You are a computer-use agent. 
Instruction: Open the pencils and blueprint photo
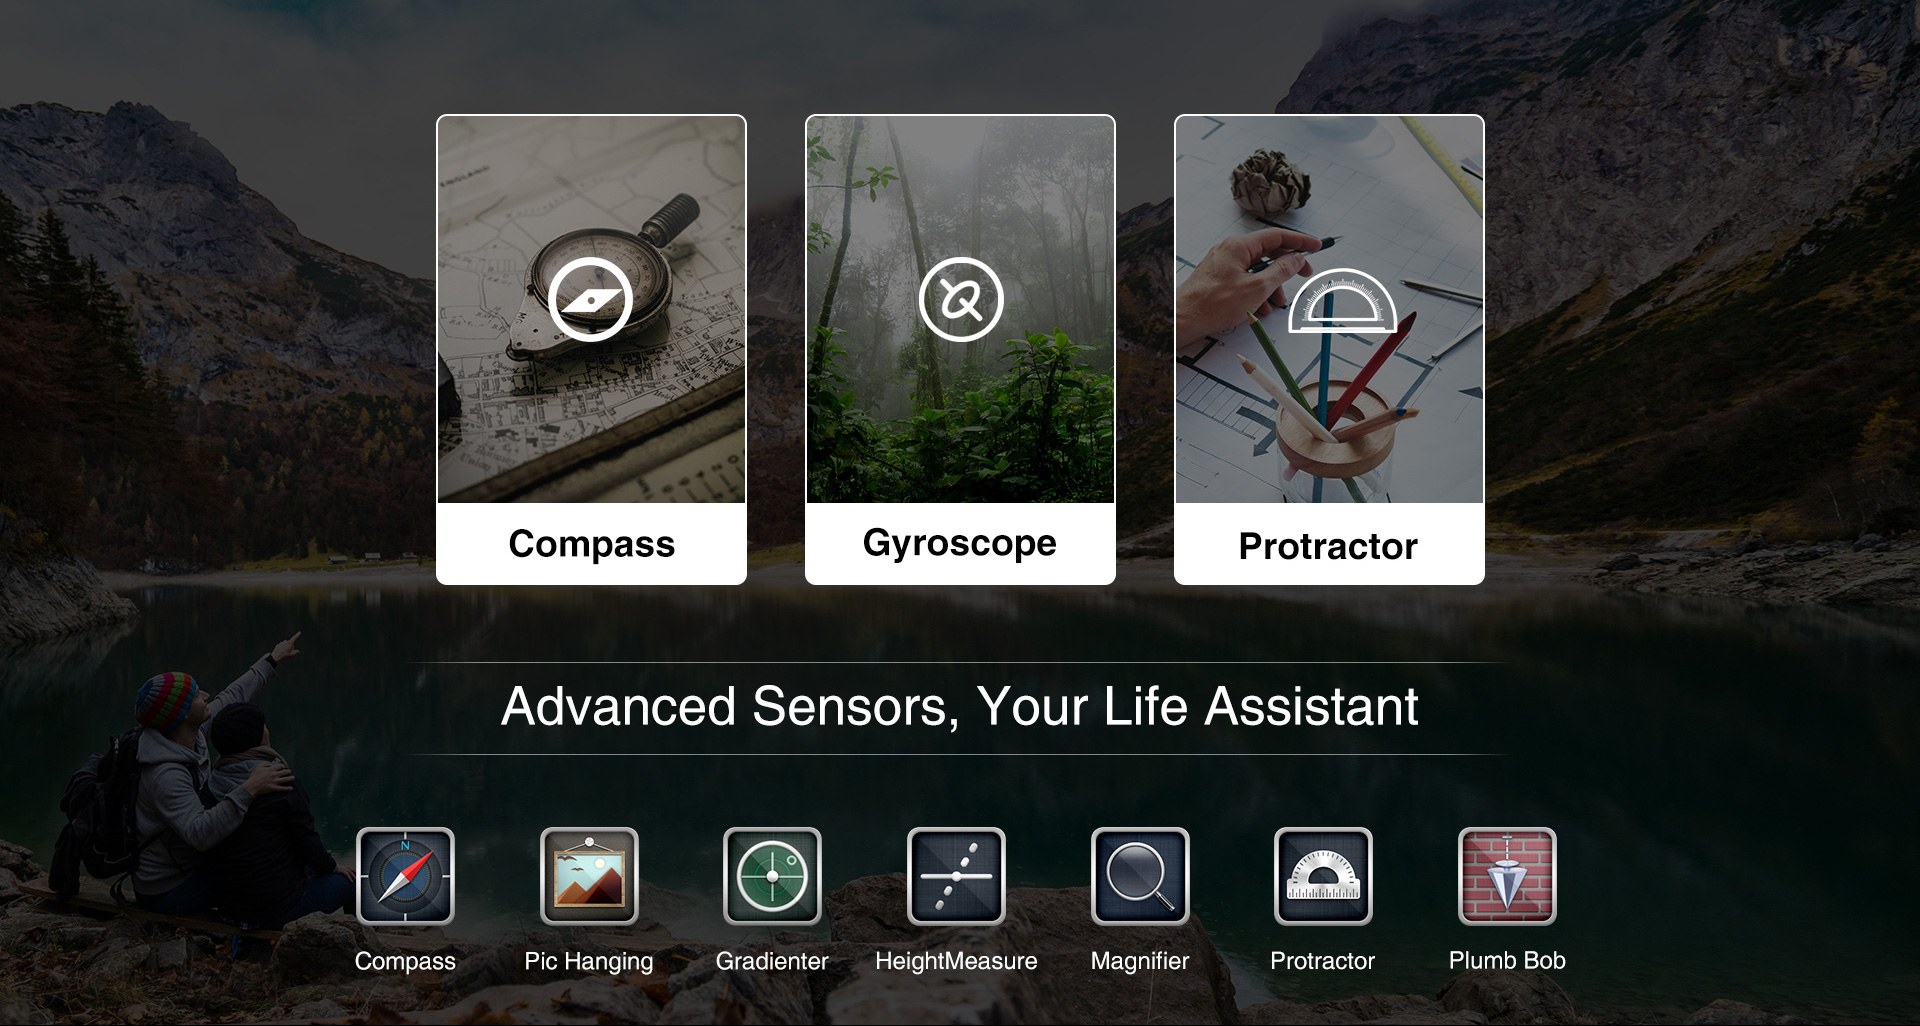pos(1329,309)
